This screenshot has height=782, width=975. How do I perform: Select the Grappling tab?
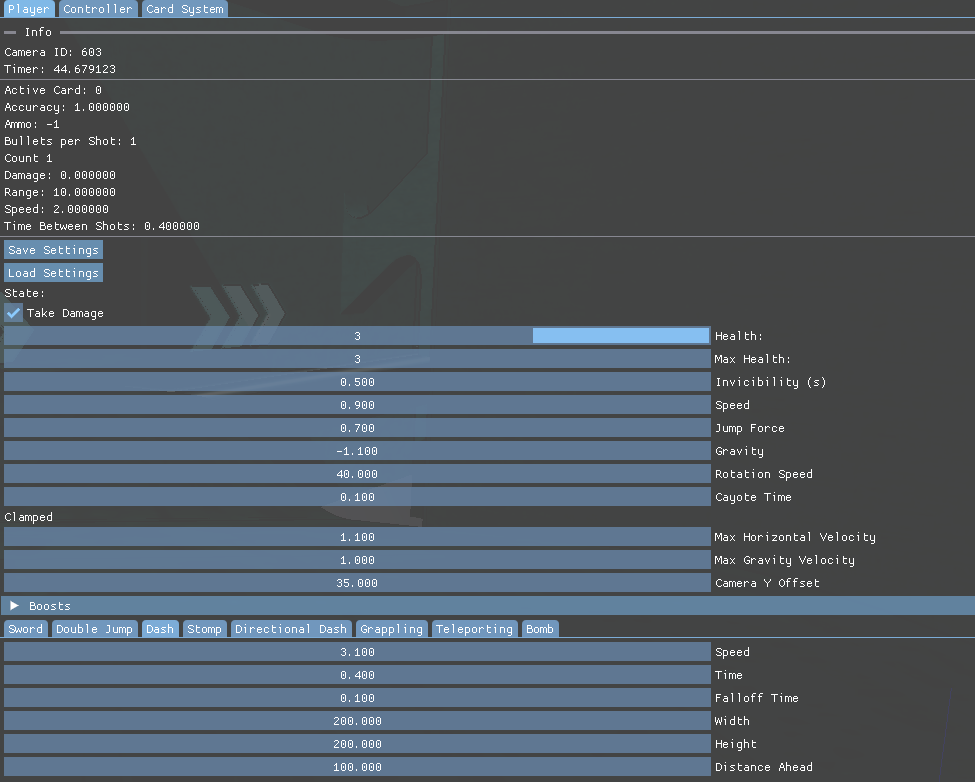pos(392,629)
